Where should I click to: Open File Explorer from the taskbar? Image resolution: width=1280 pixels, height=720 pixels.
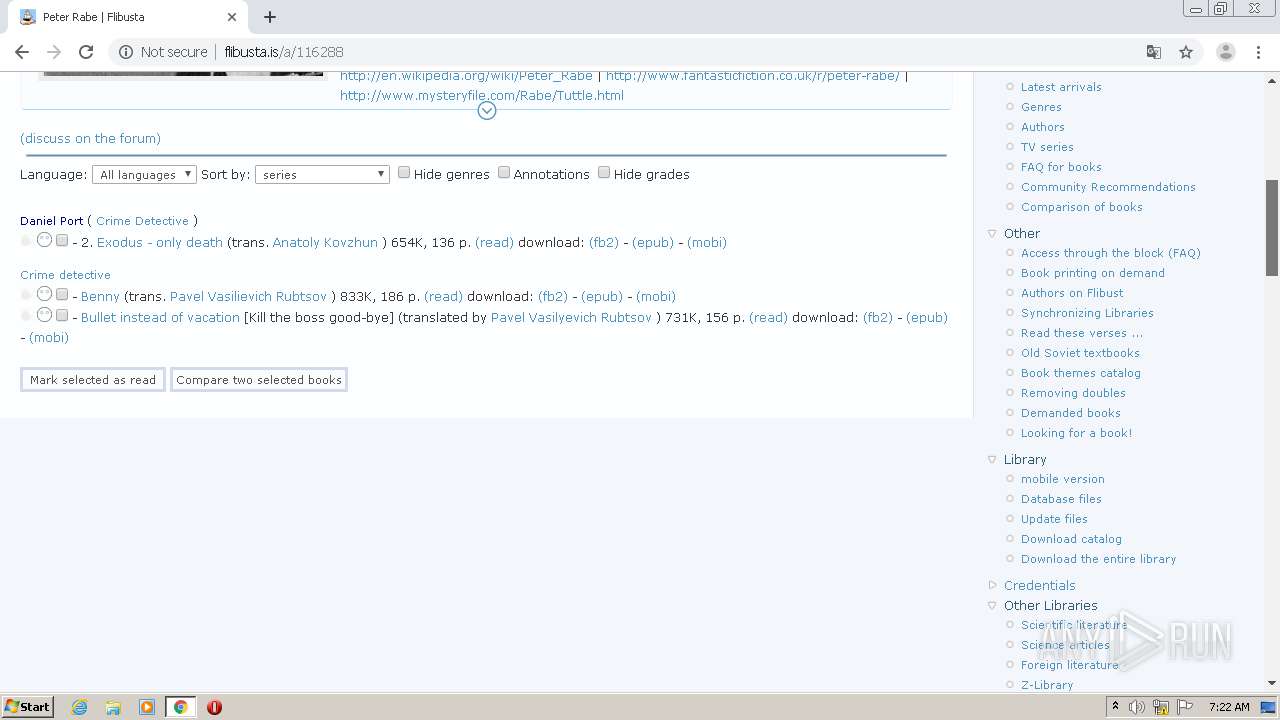tap(113, 707)
